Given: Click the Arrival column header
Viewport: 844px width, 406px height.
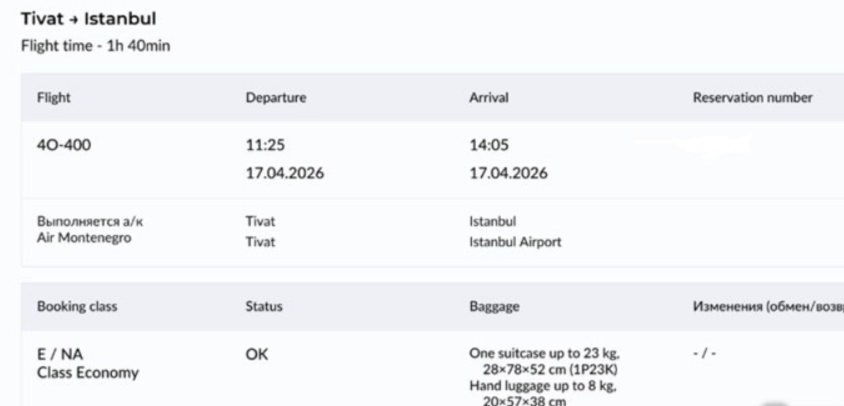Looking at the screenshot, I should click(489, 97).
